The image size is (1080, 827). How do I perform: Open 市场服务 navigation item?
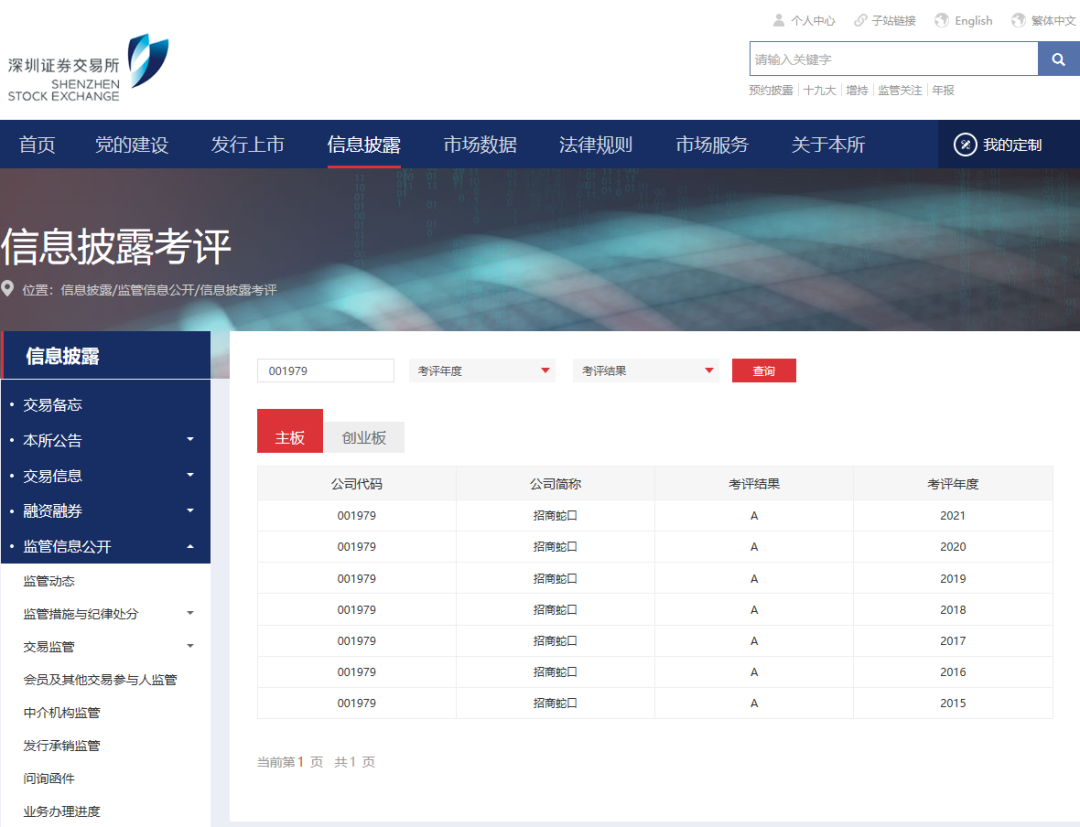712,145
